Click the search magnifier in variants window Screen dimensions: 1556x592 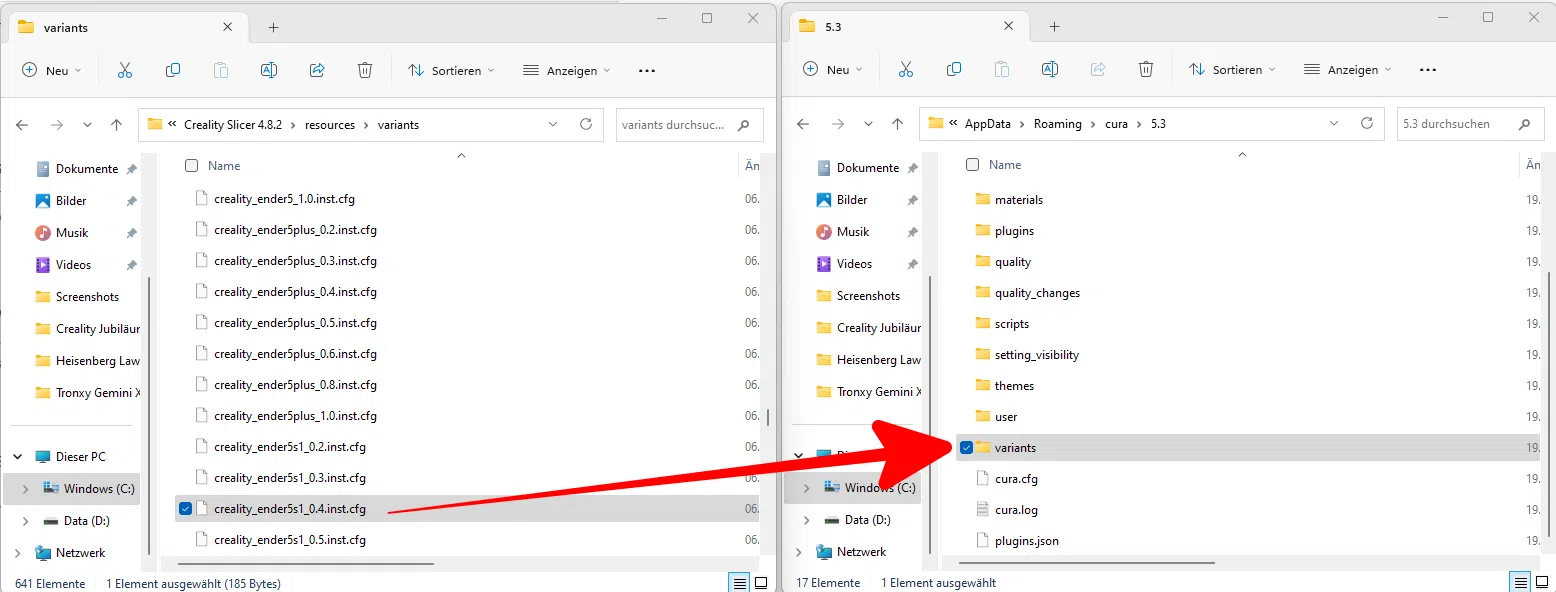click(743, 126)
